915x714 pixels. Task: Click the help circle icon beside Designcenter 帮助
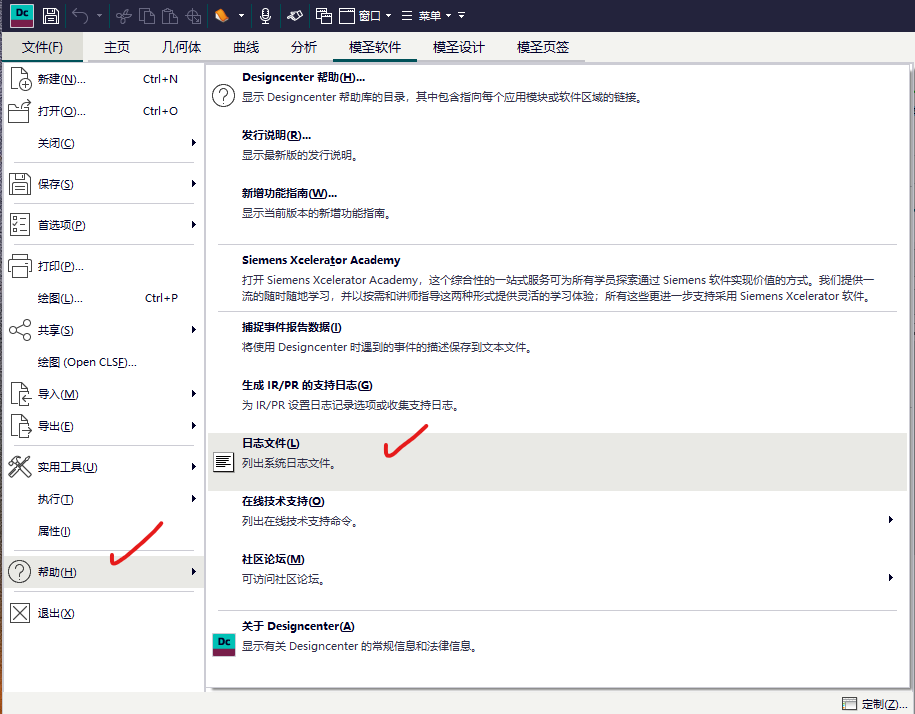click(223, 96)
